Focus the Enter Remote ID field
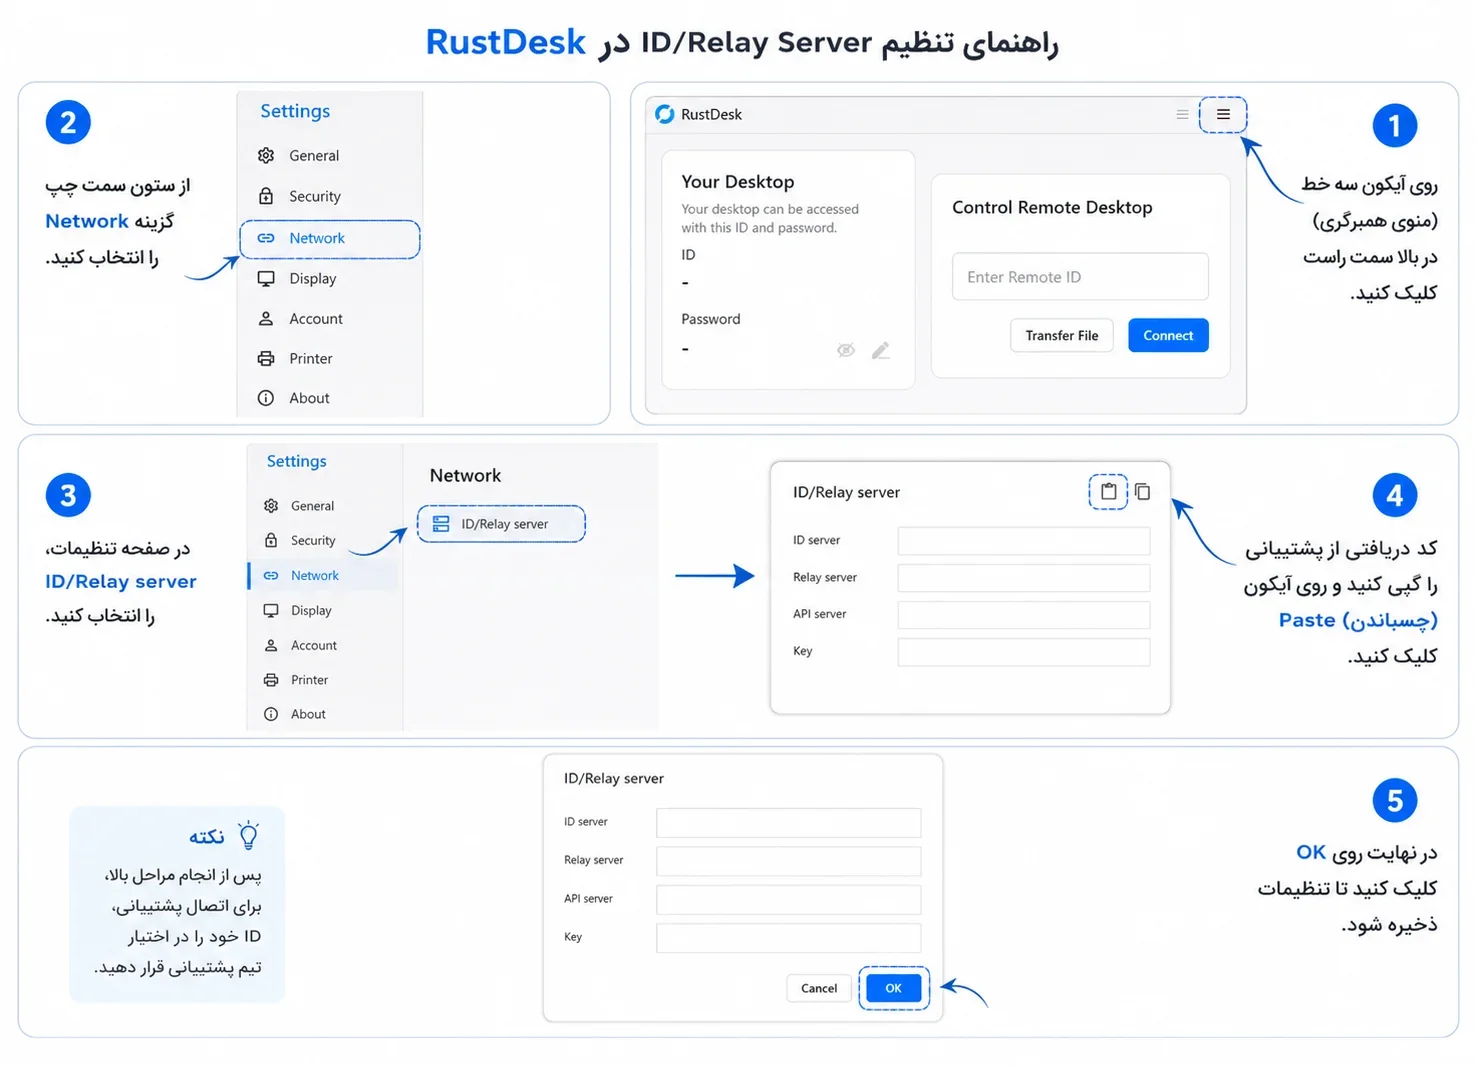1477x1065 pixels. 1080,277
